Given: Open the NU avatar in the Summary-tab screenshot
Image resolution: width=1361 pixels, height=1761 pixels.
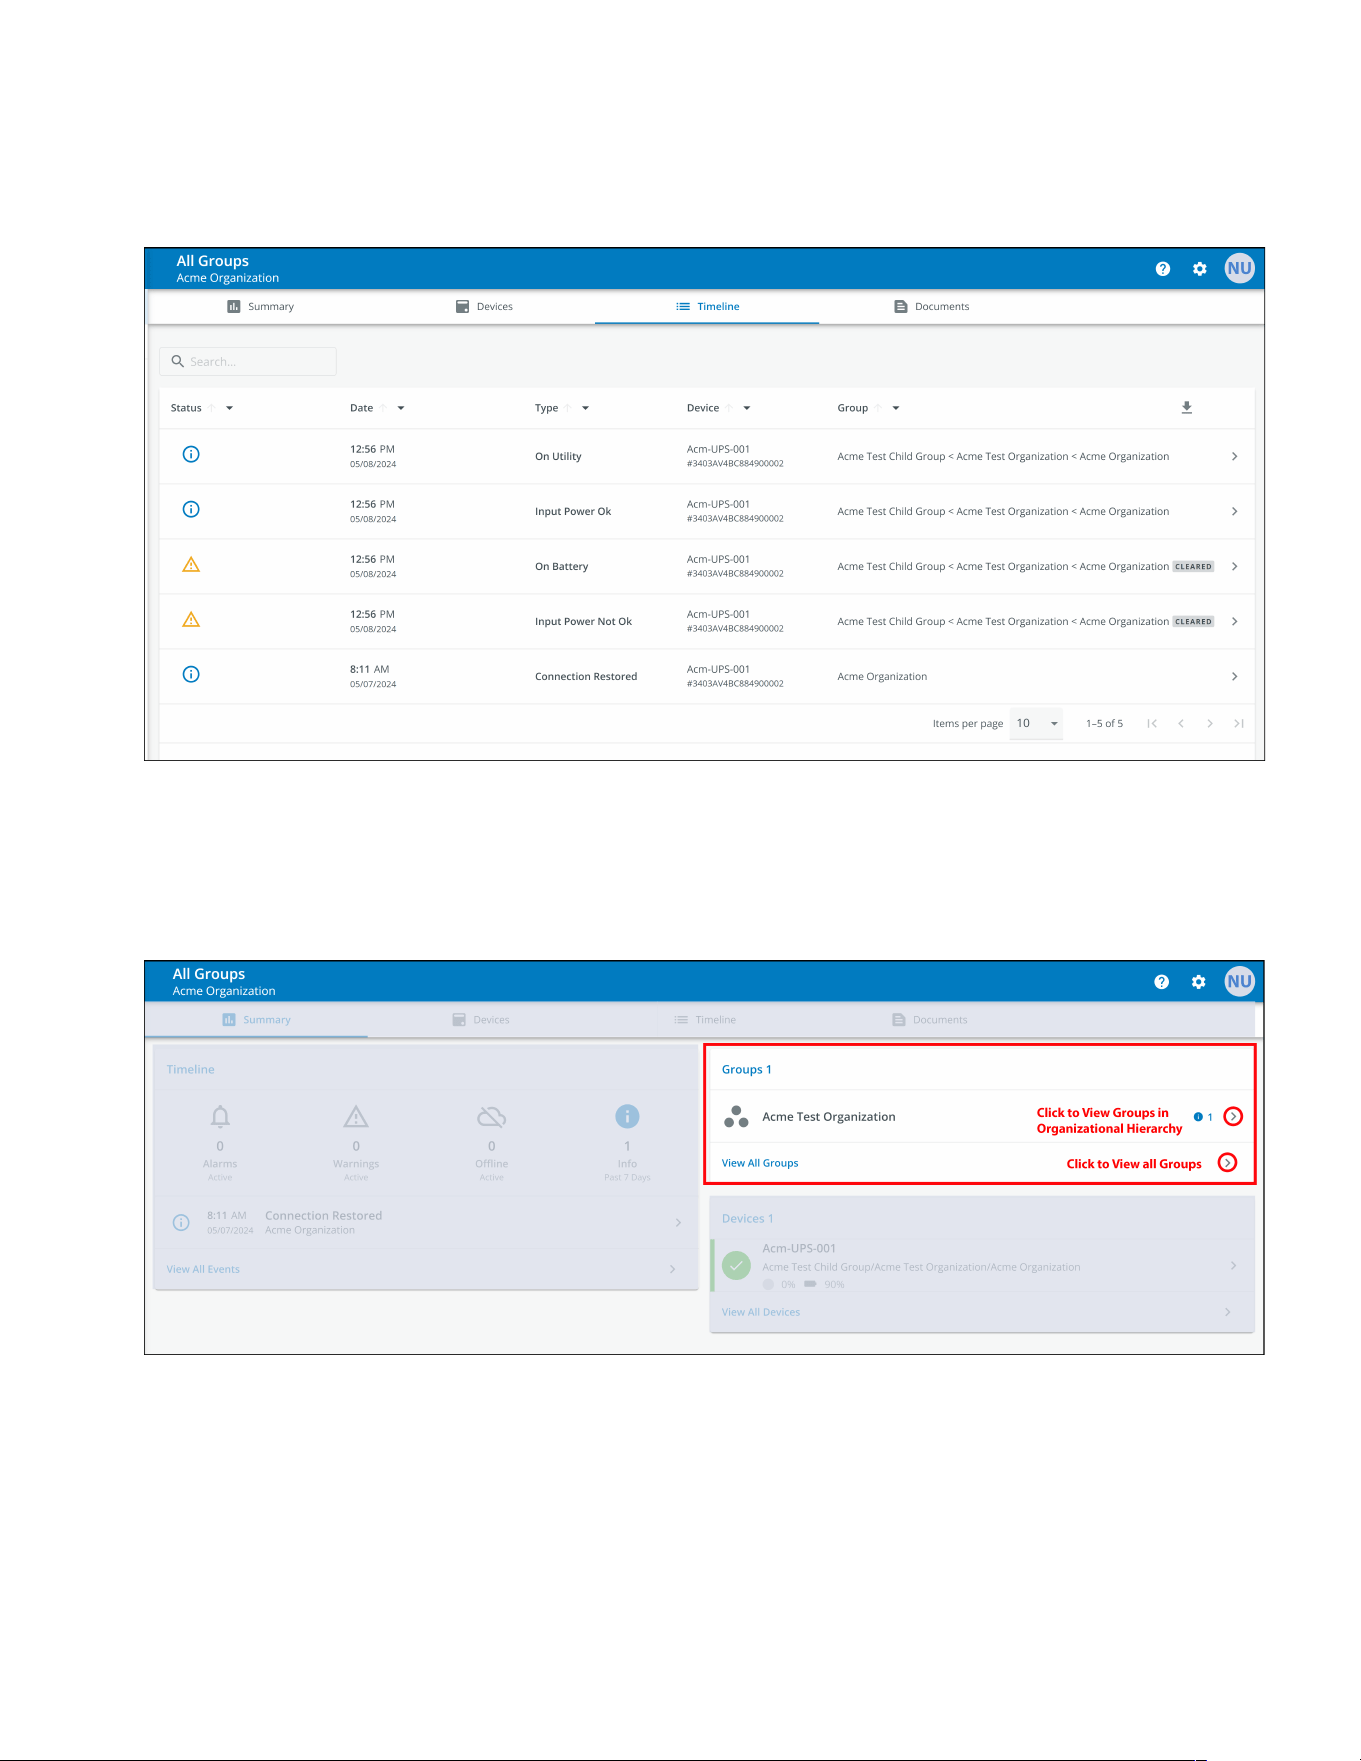Looking at the screenshot, I should [1240, 981].
